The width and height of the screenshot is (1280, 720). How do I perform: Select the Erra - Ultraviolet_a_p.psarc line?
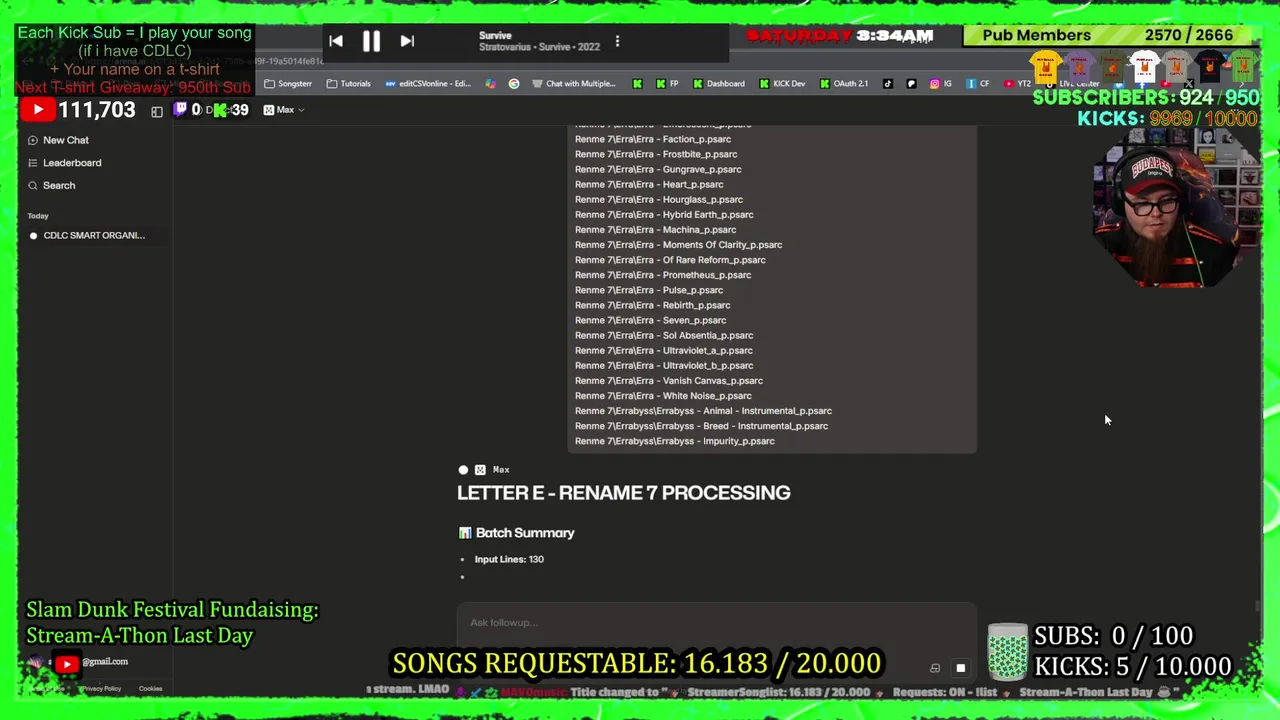[664, 350]
